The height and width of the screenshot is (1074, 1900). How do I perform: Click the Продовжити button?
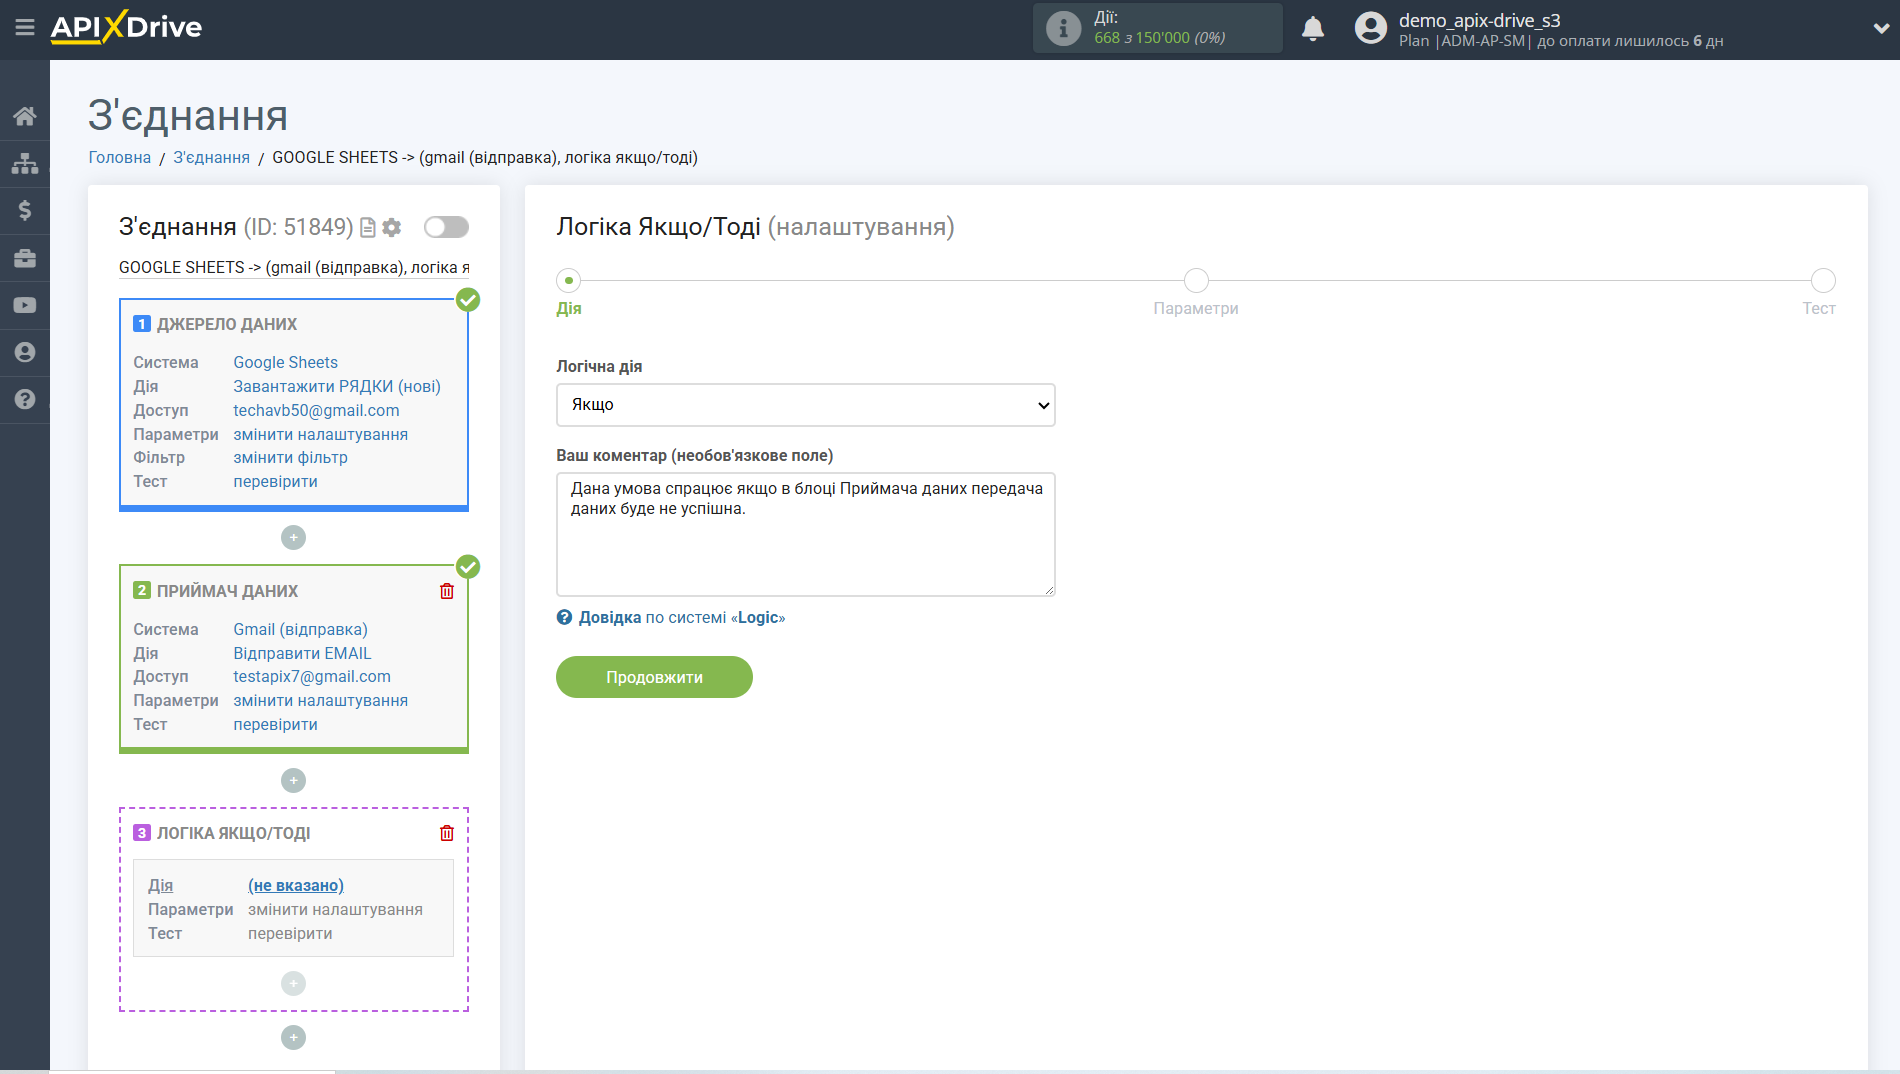coord(654,677)
